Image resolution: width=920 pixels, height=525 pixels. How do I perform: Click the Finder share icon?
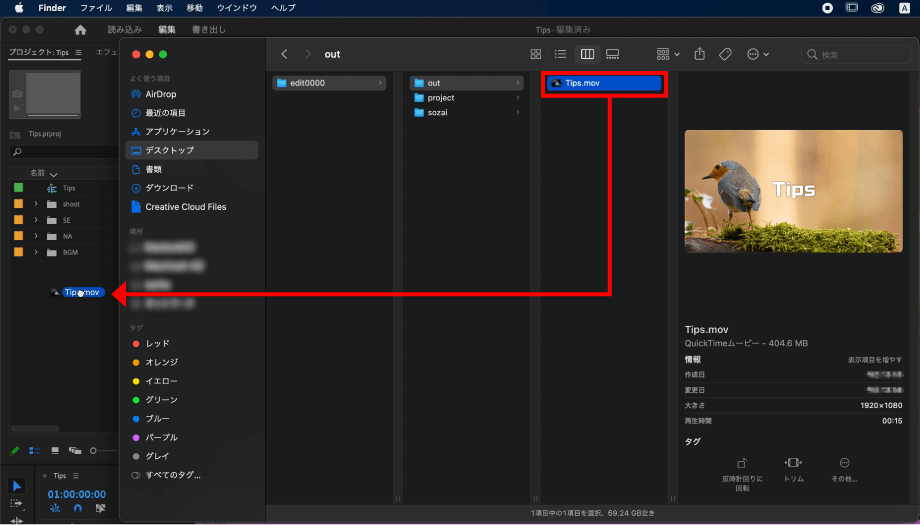(x=699, y=54)
